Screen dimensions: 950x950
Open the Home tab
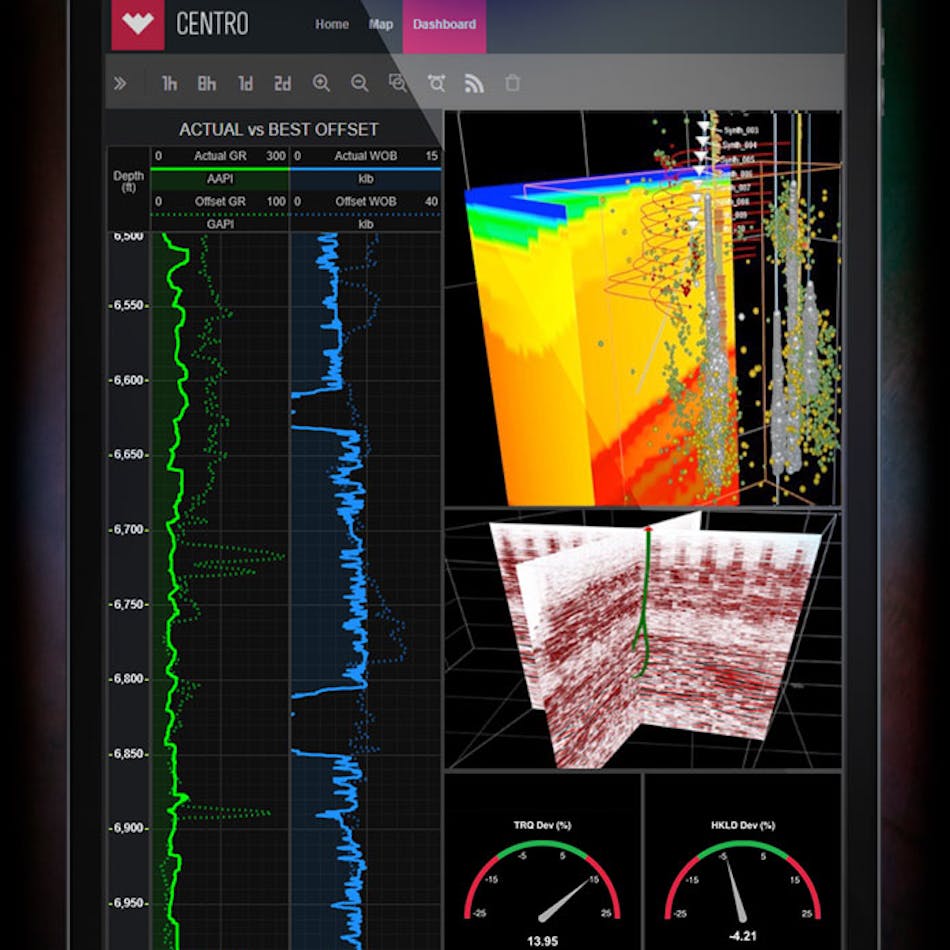click(332, 24)
